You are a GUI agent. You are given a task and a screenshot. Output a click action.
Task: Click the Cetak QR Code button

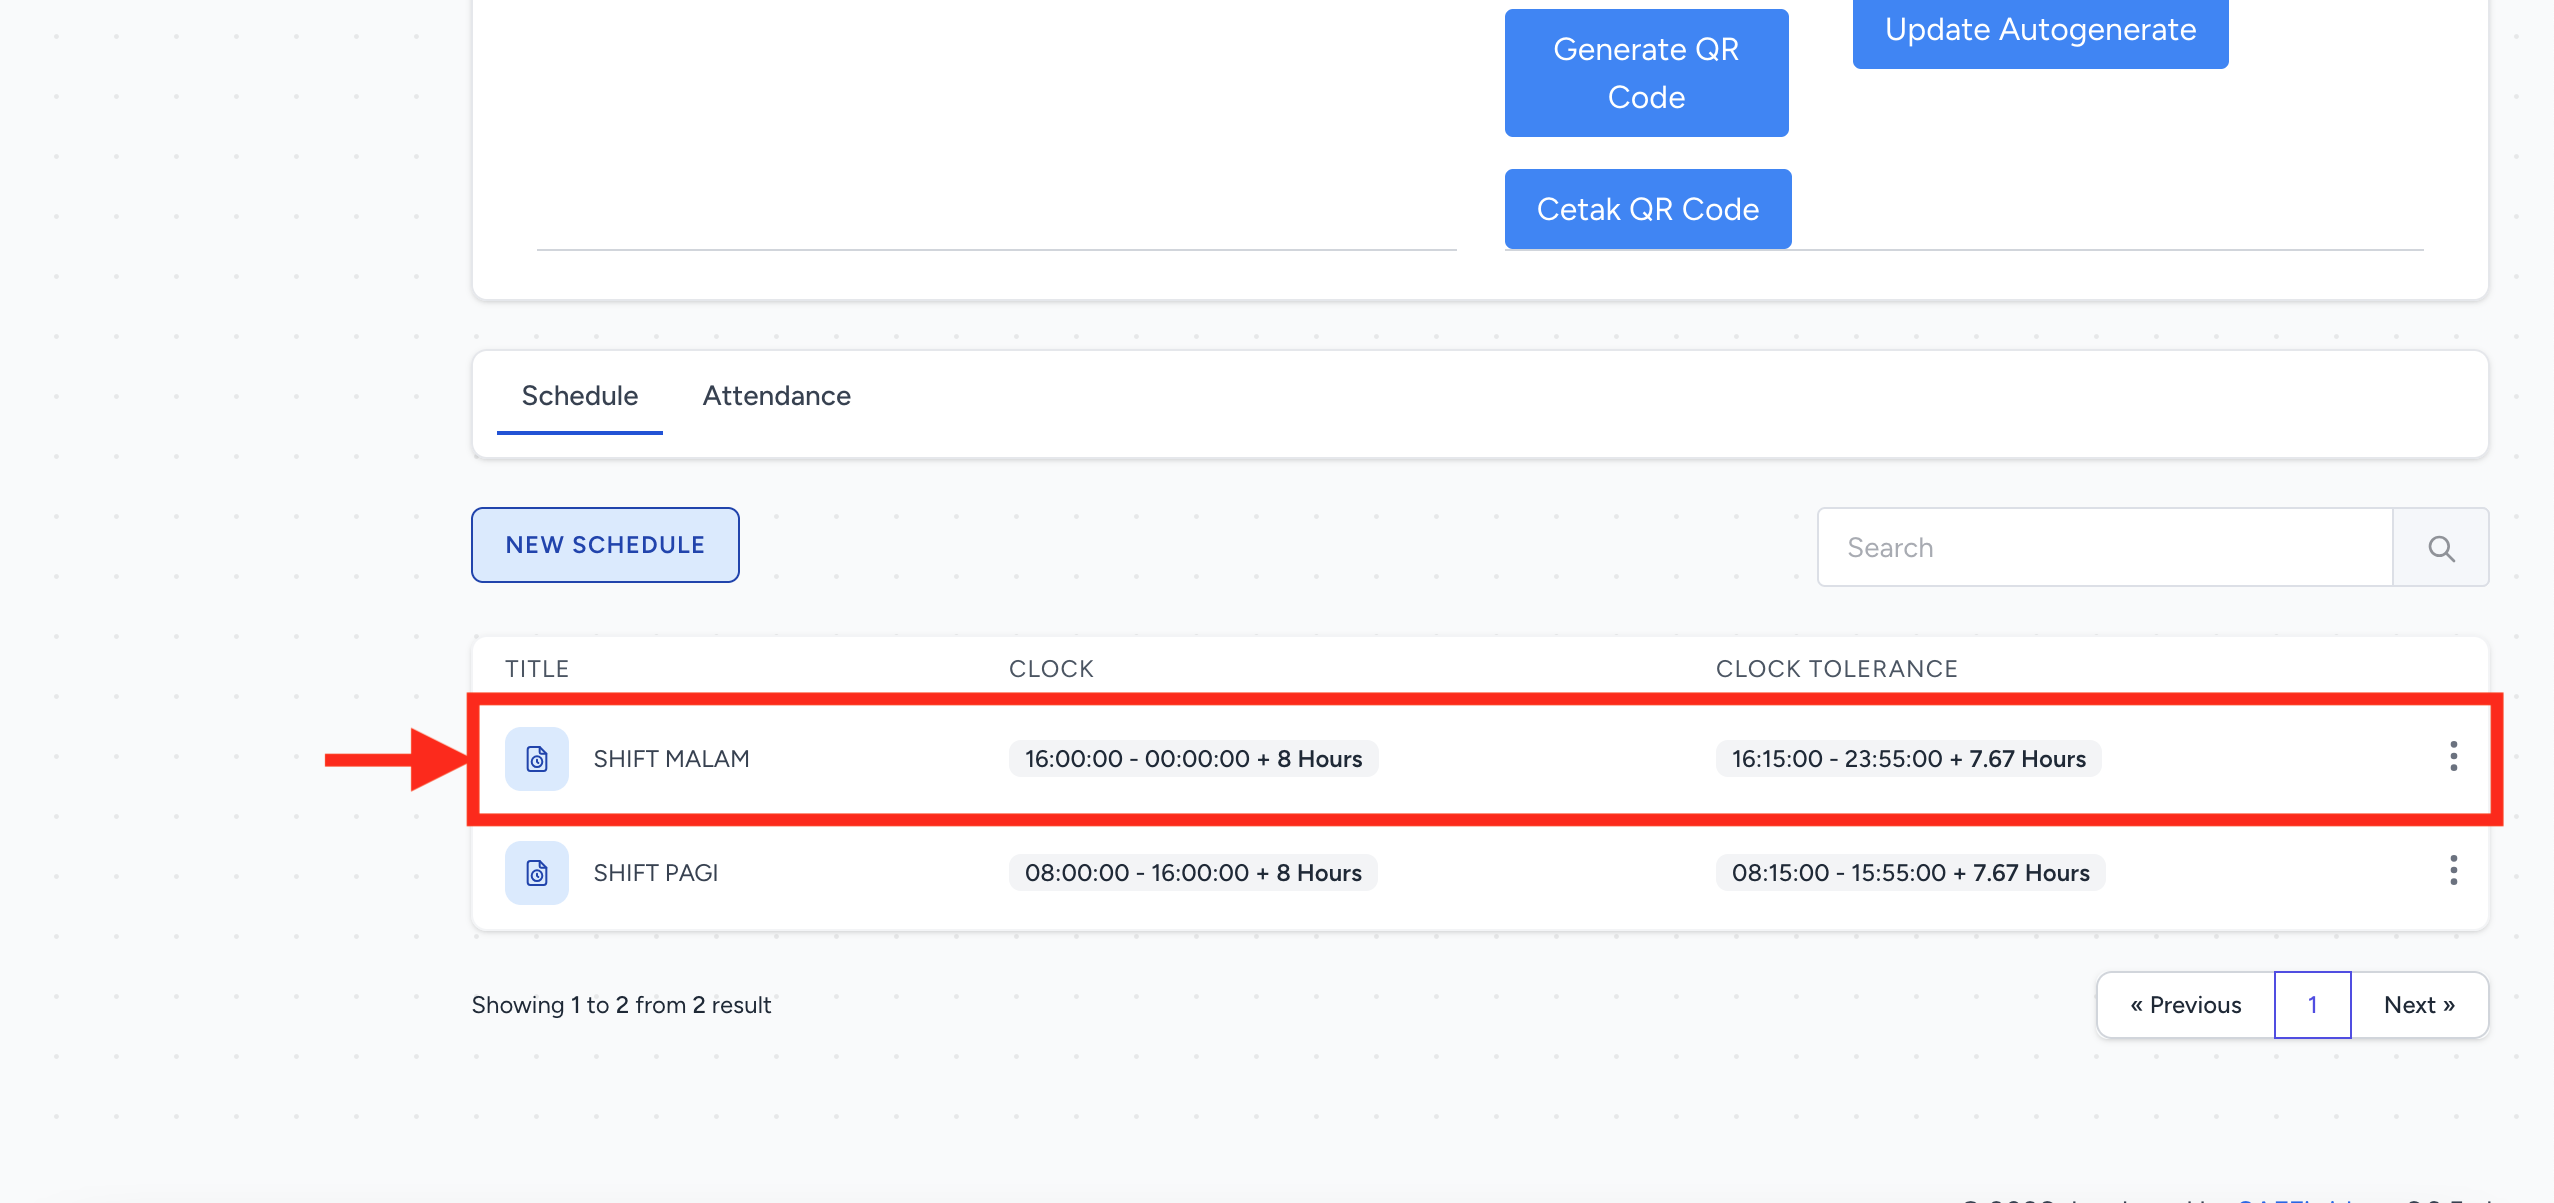(x=1647, y=209)
